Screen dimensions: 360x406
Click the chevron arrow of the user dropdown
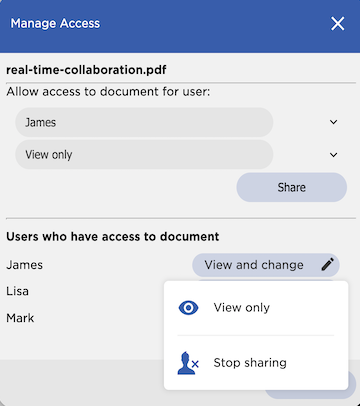(x=333, y=122)
